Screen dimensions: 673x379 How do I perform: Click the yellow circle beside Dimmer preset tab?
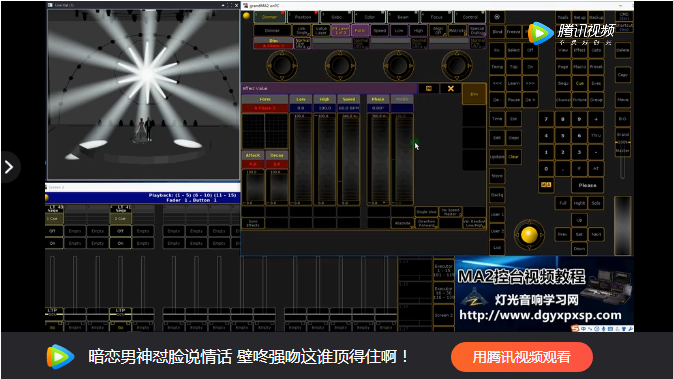[246, 16]
